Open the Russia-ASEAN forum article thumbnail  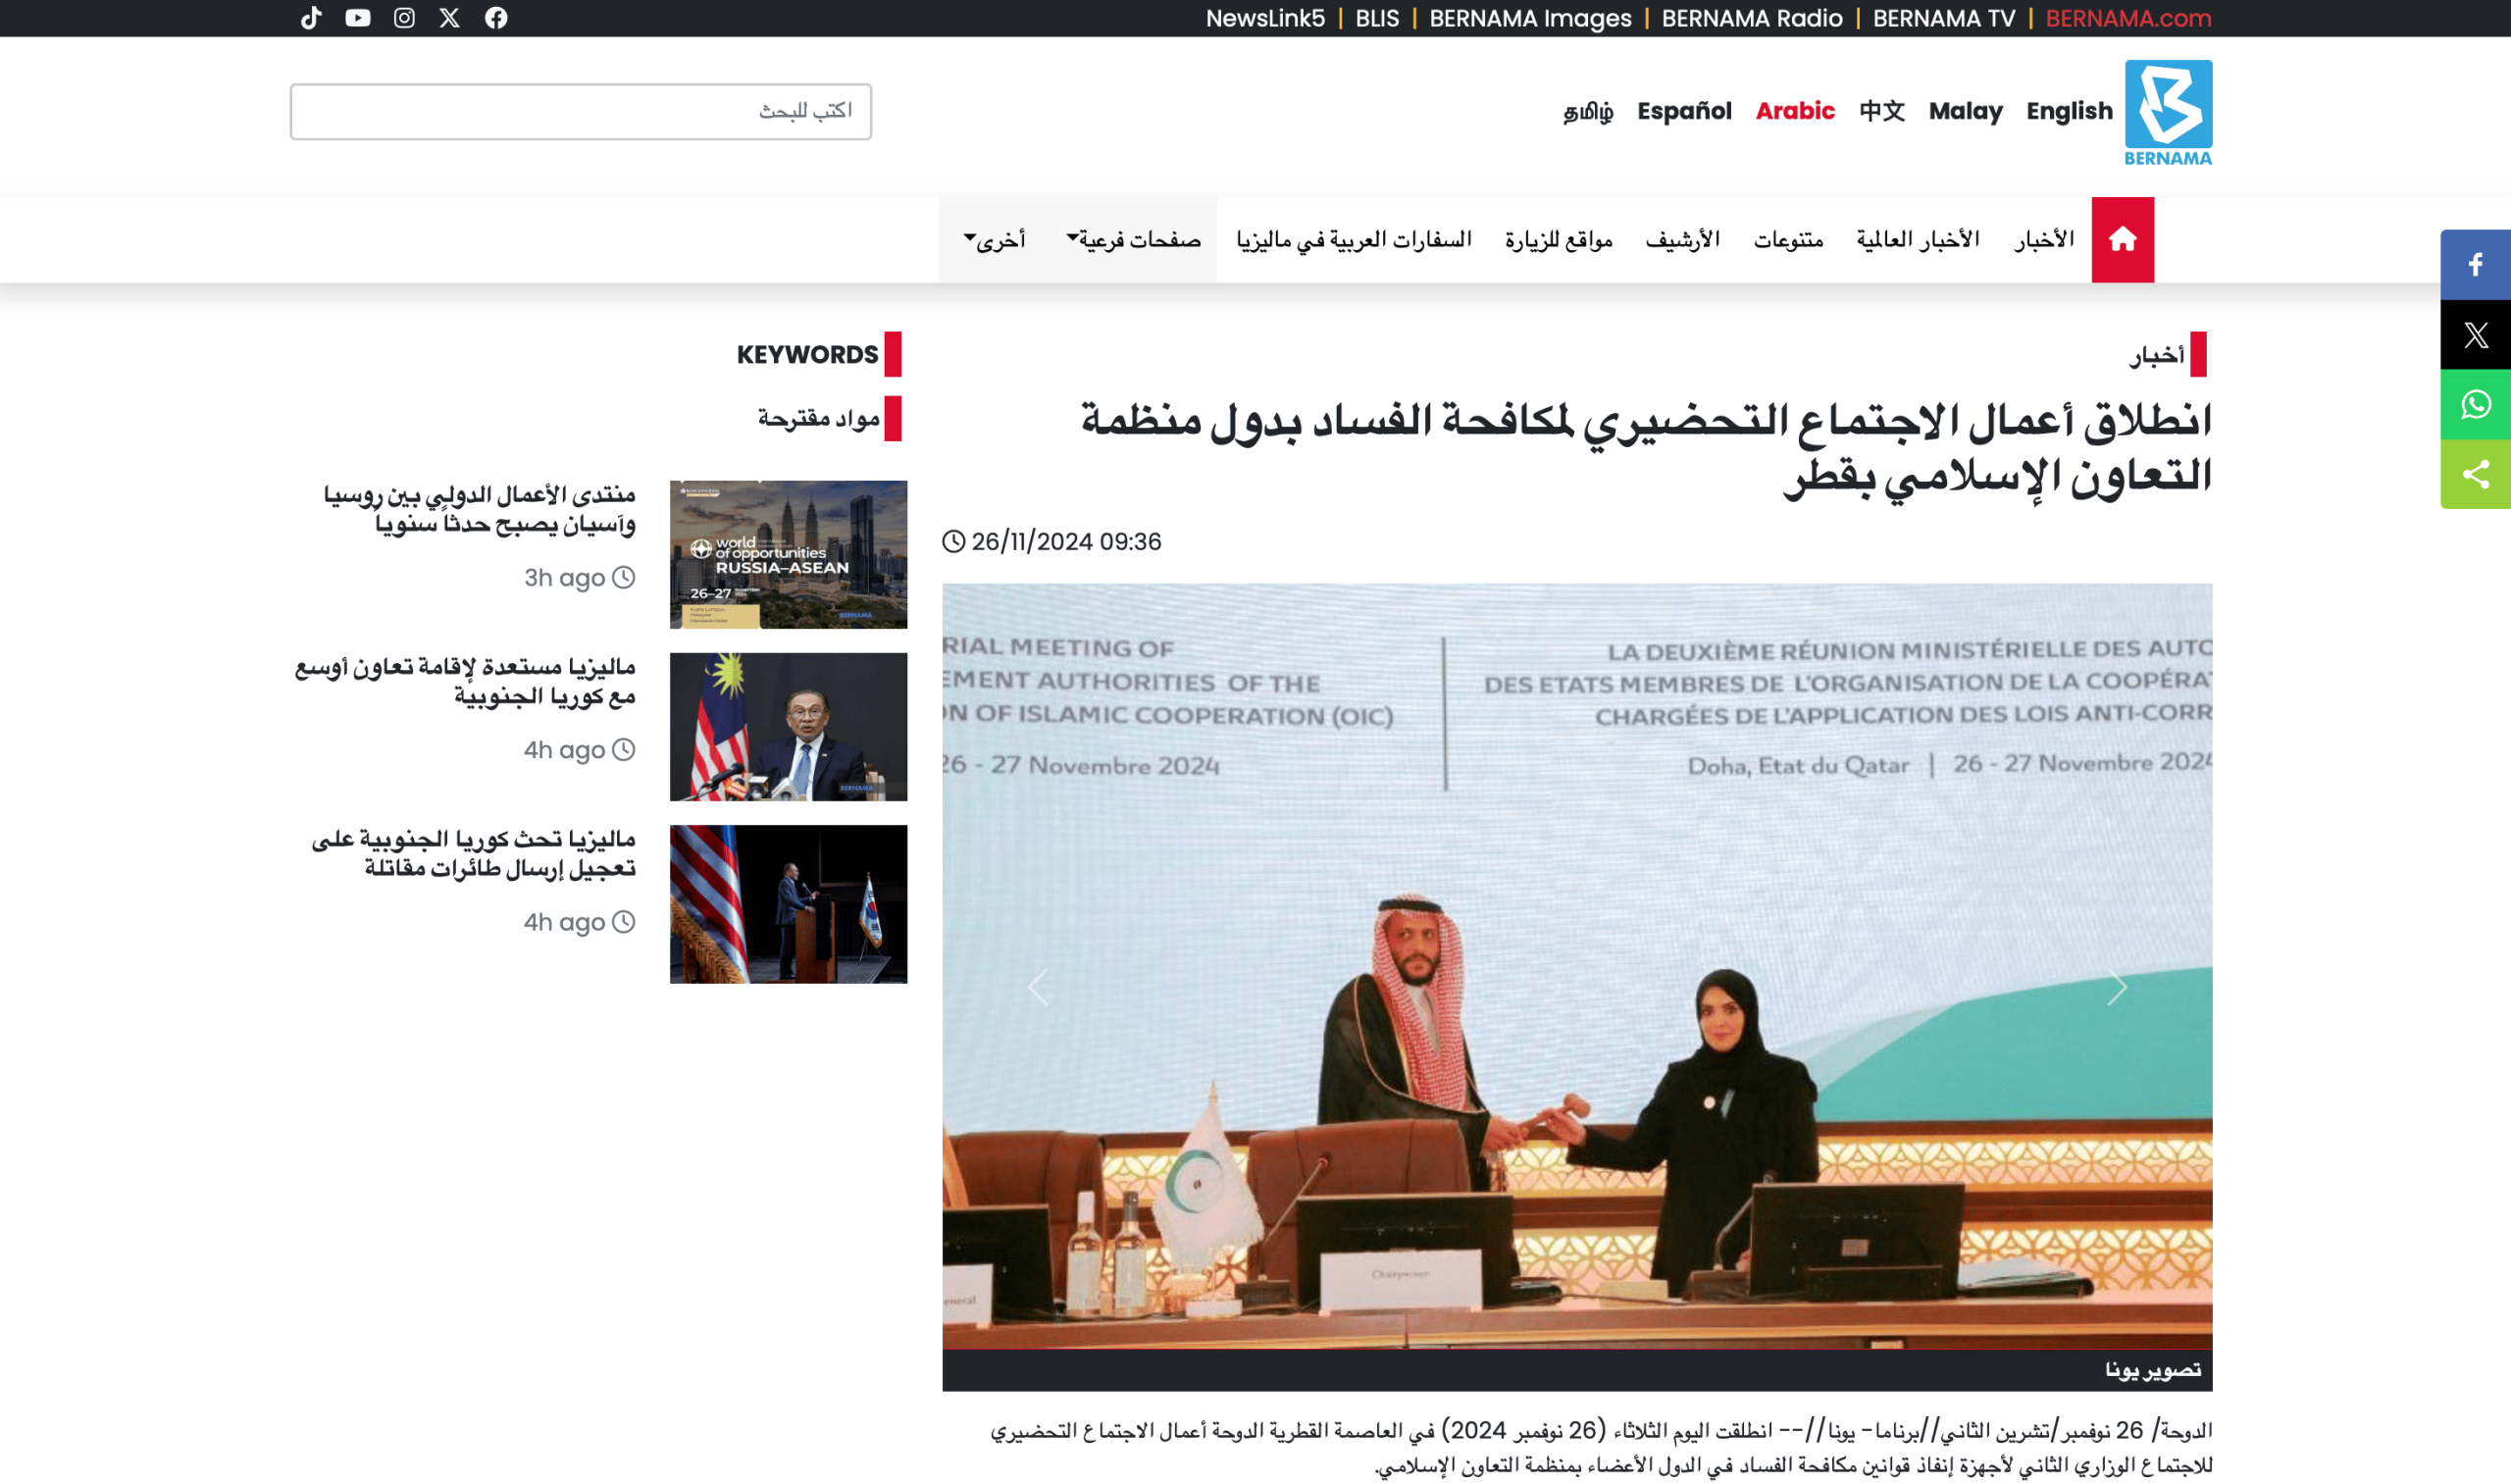[788, 554]
